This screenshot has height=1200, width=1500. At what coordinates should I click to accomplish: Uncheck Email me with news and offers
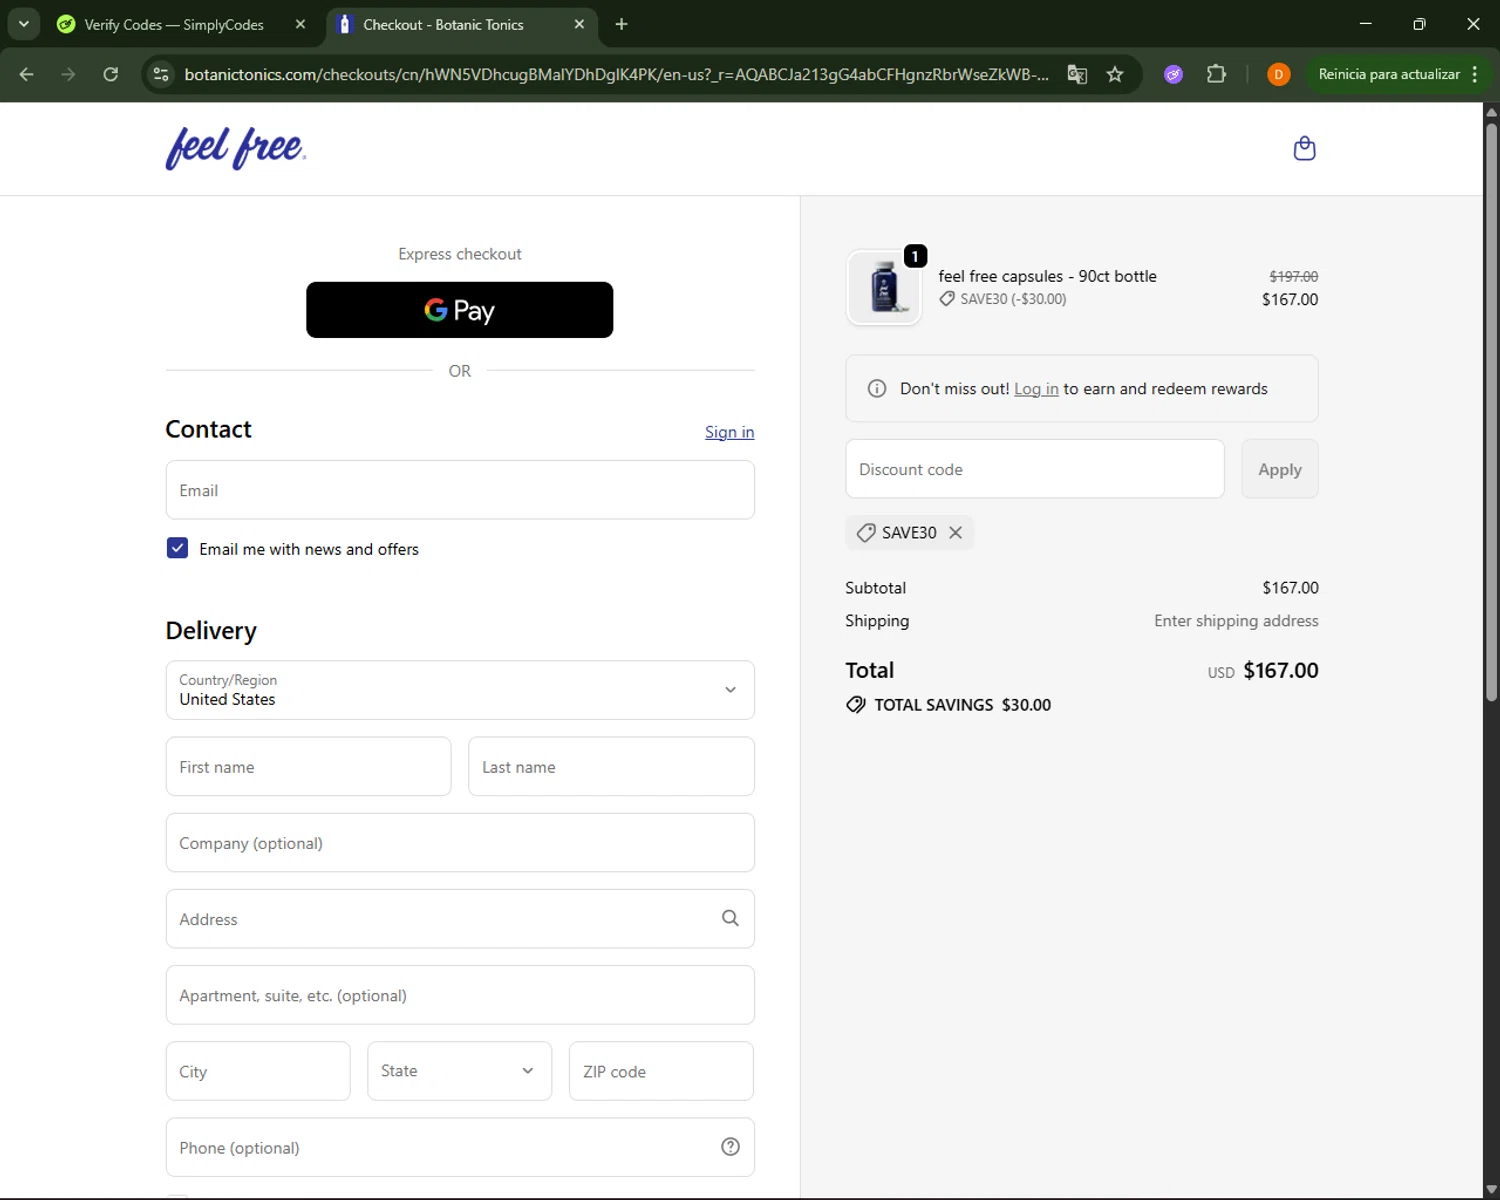point(177,548)
